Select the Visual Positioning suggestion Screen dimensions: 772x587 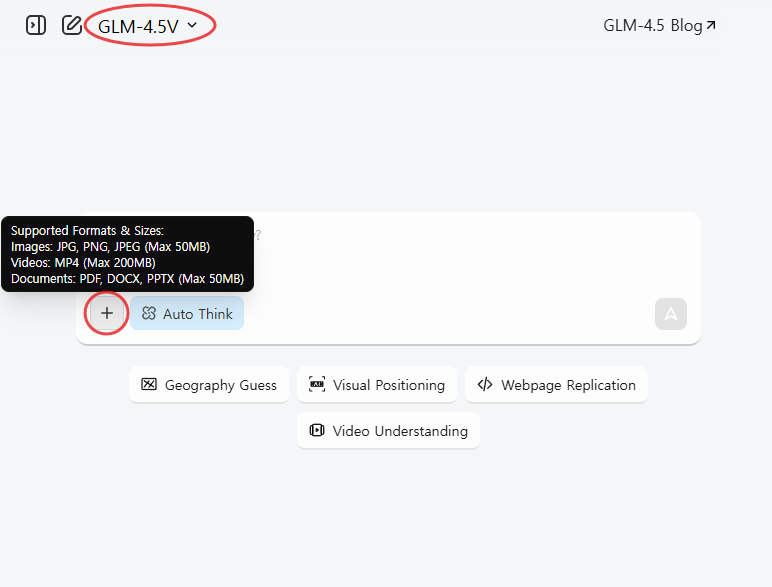pyautogui.click(x=377, y=385)
